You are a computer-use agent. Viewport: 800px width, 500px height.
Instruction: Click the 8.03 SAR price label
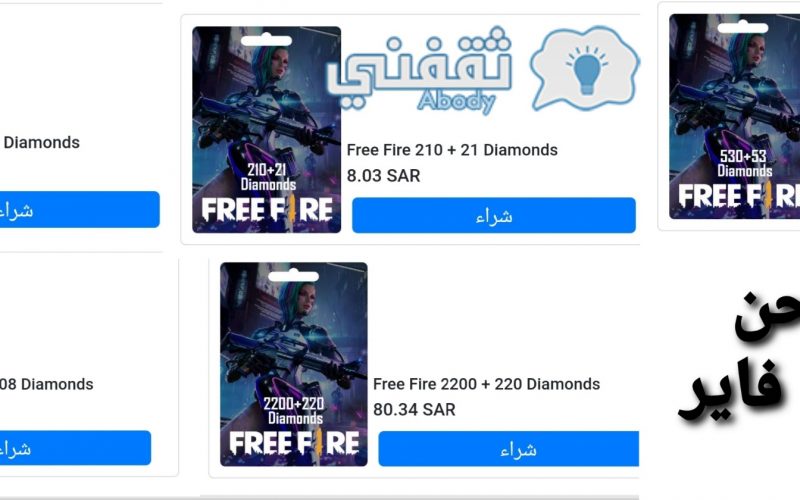(x=383, y=176)
